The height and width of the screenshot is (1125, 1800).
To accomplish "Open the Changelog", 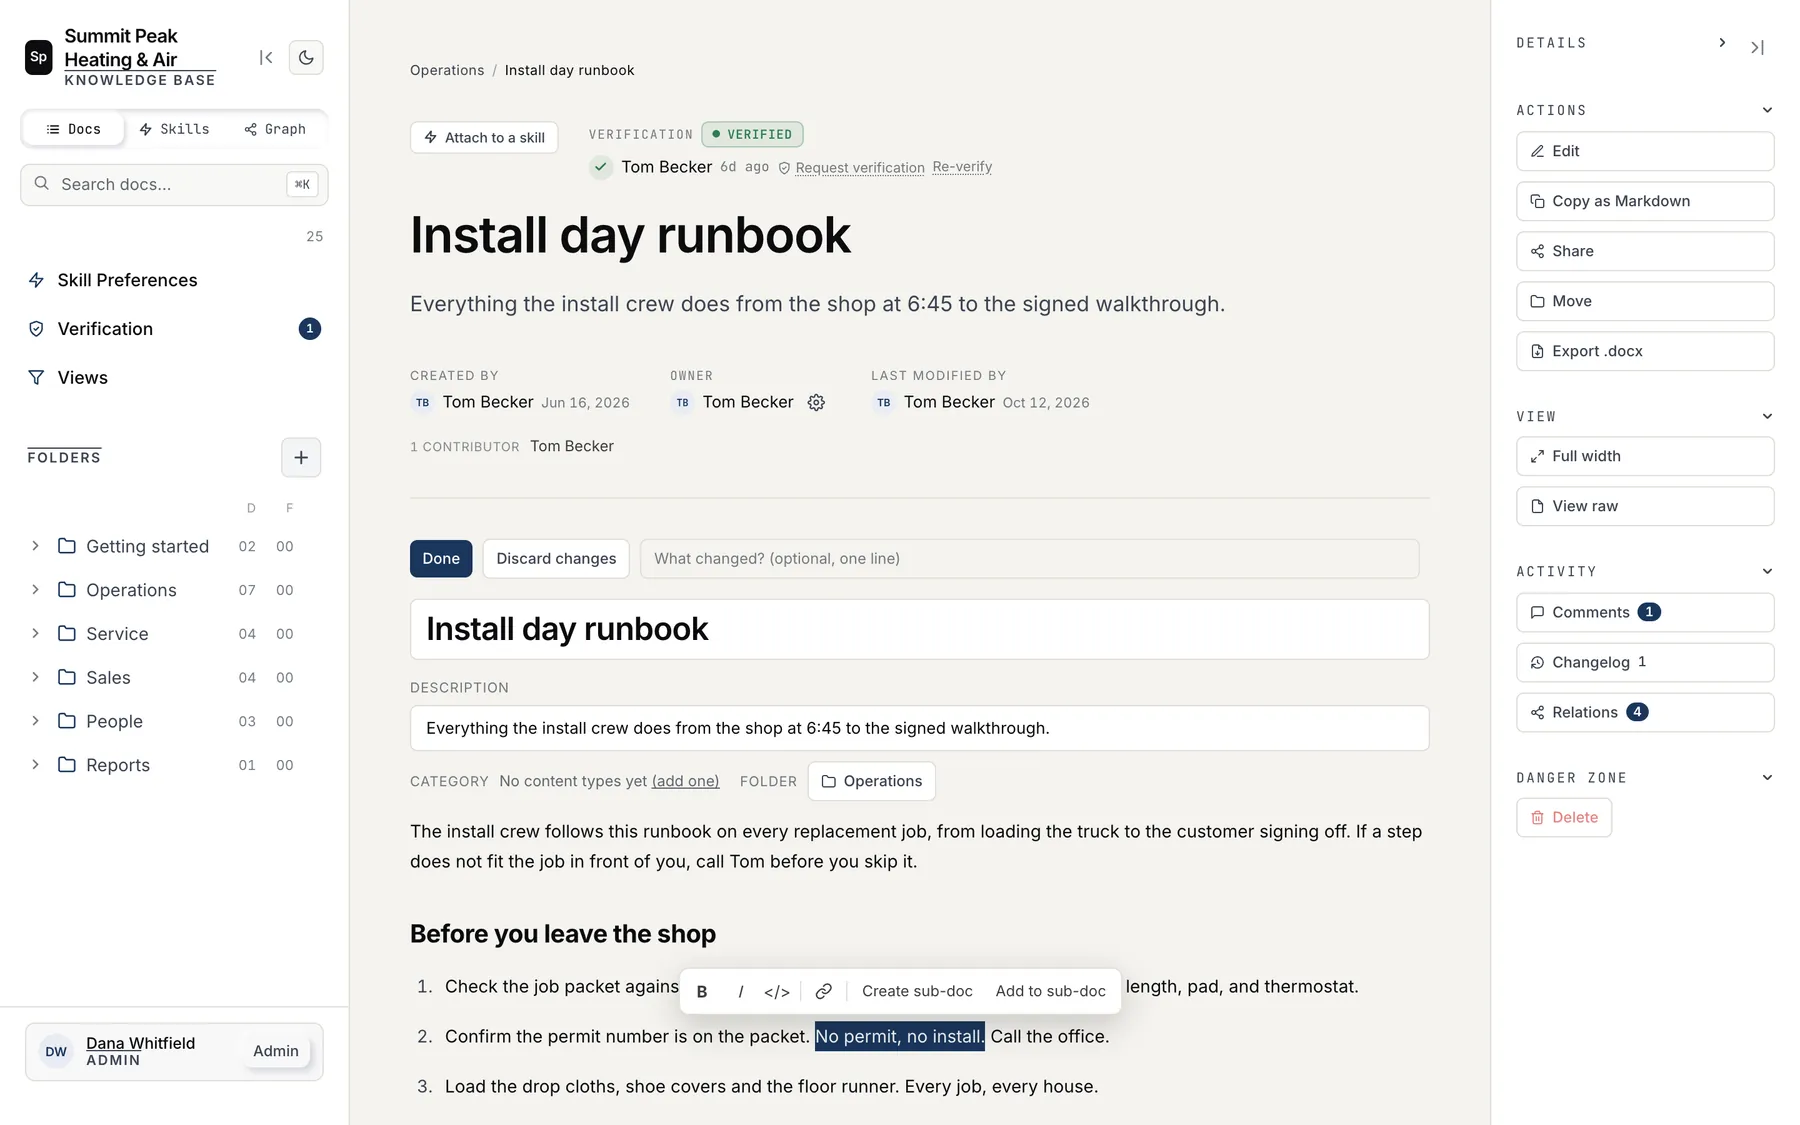I will pos(1645,662).
